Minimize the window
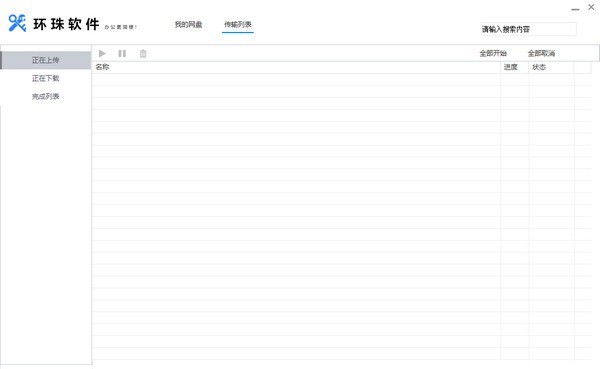 (x=575, y=8)
